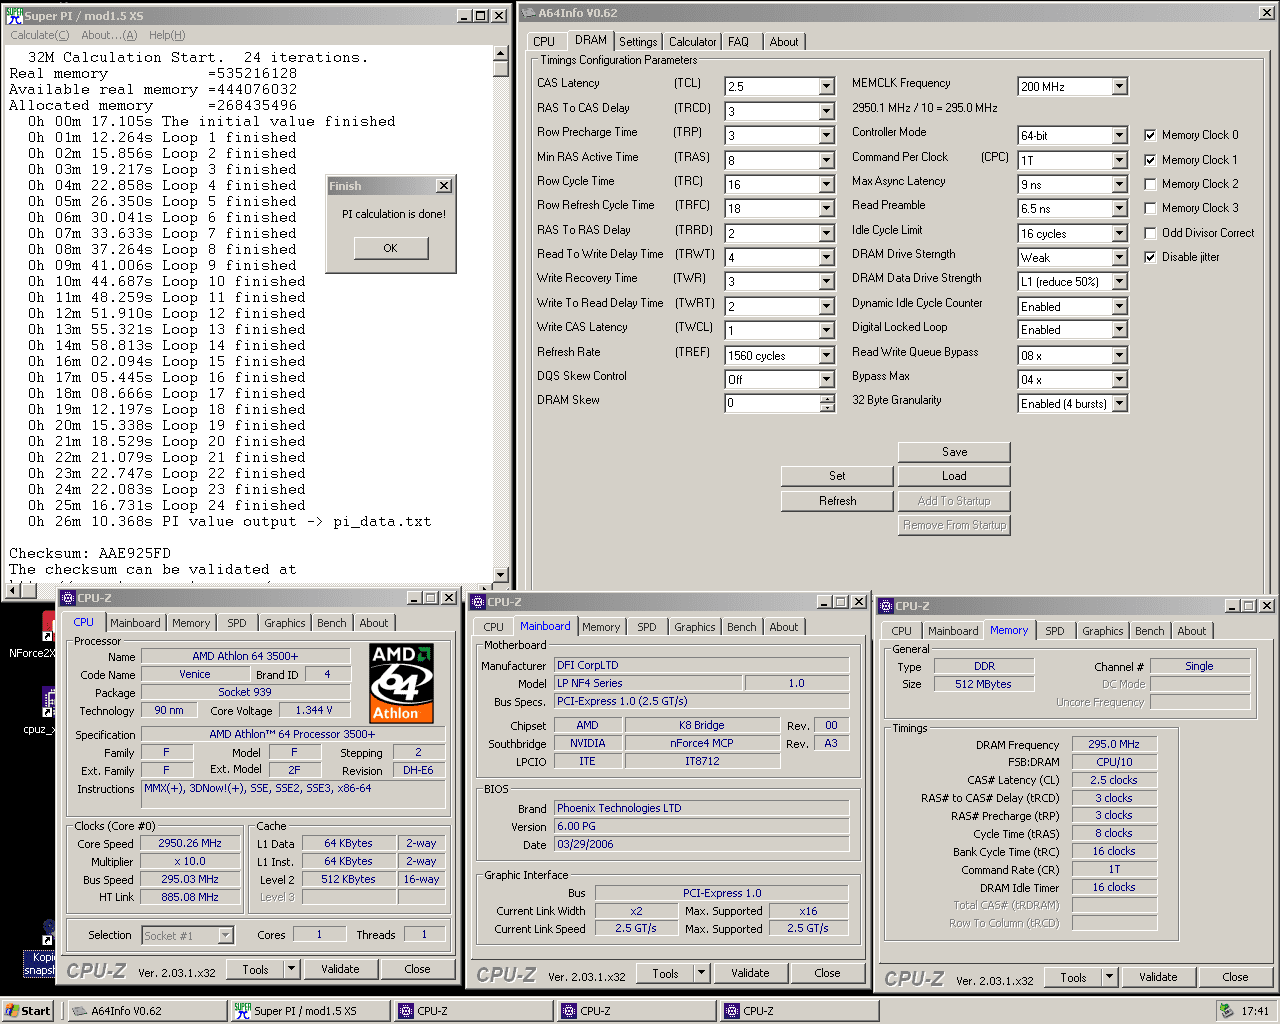Click A64Info taskbar button
The height and width of the screenshot is (1024, 1280).
click(147, 1011)
